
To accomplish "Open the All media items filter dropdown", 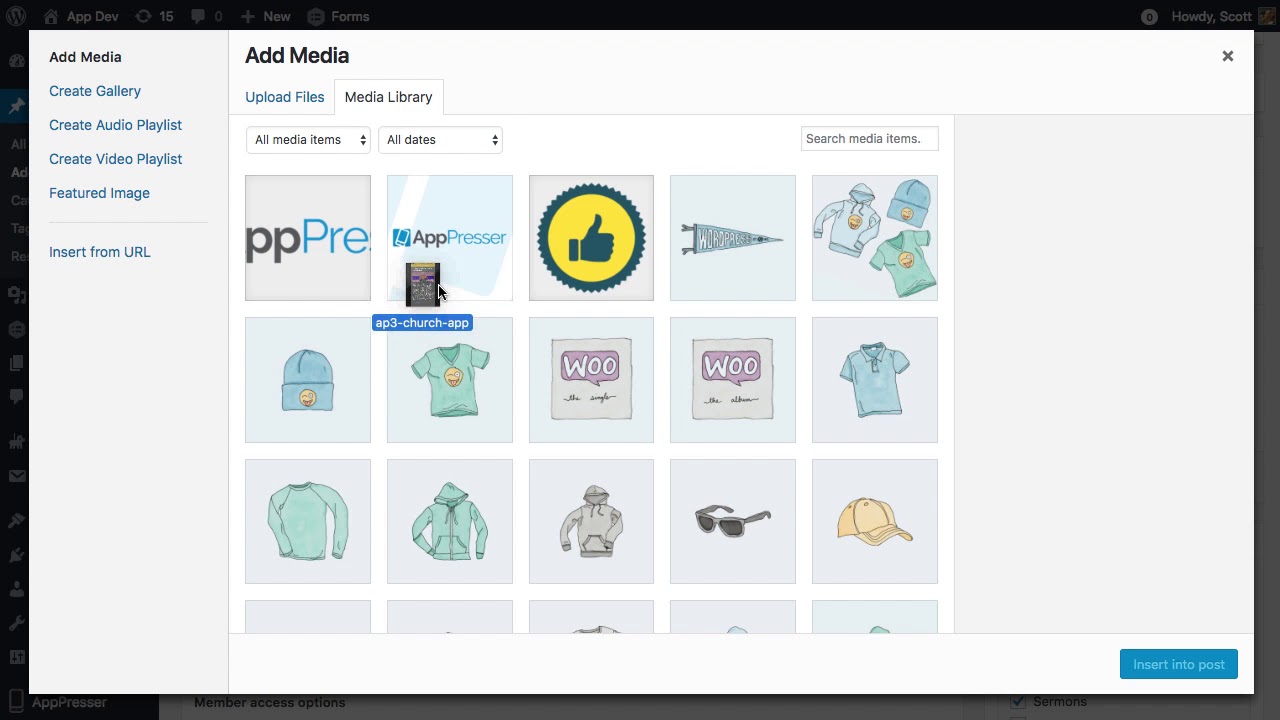I will (308, 140).
